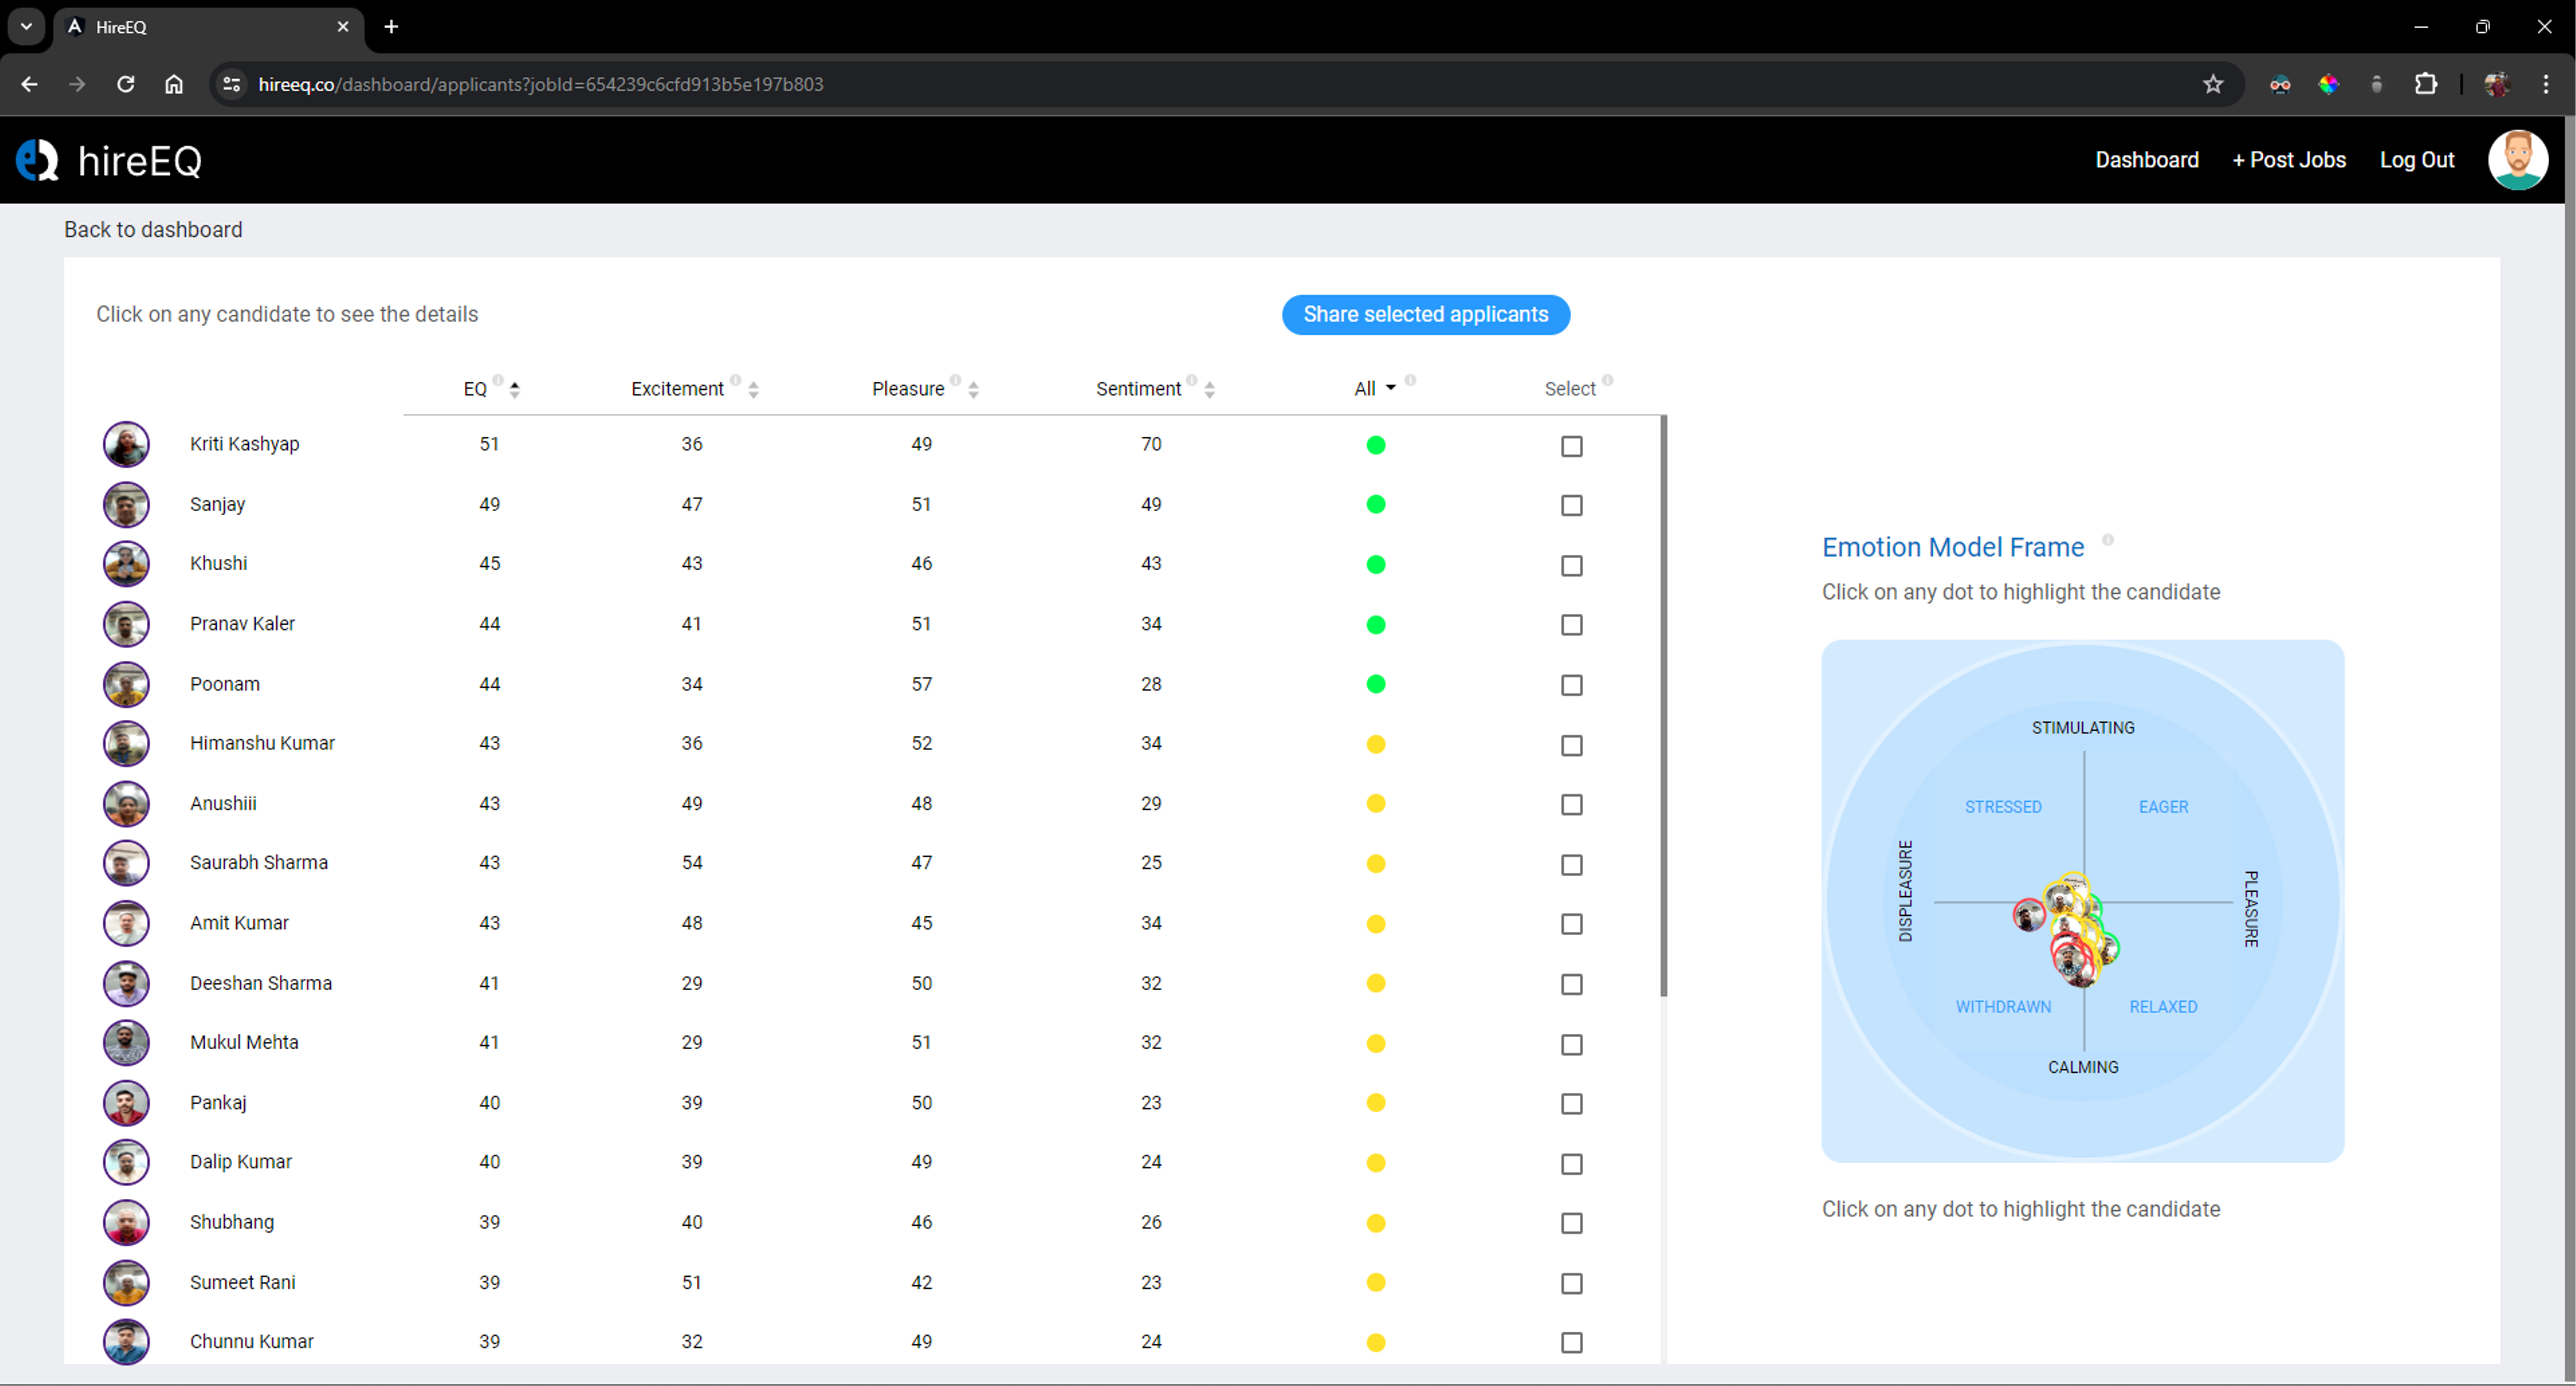Open the tab search dropdown arrow
Screen dimensions: 2576x1386
click(x=26, y=27)
